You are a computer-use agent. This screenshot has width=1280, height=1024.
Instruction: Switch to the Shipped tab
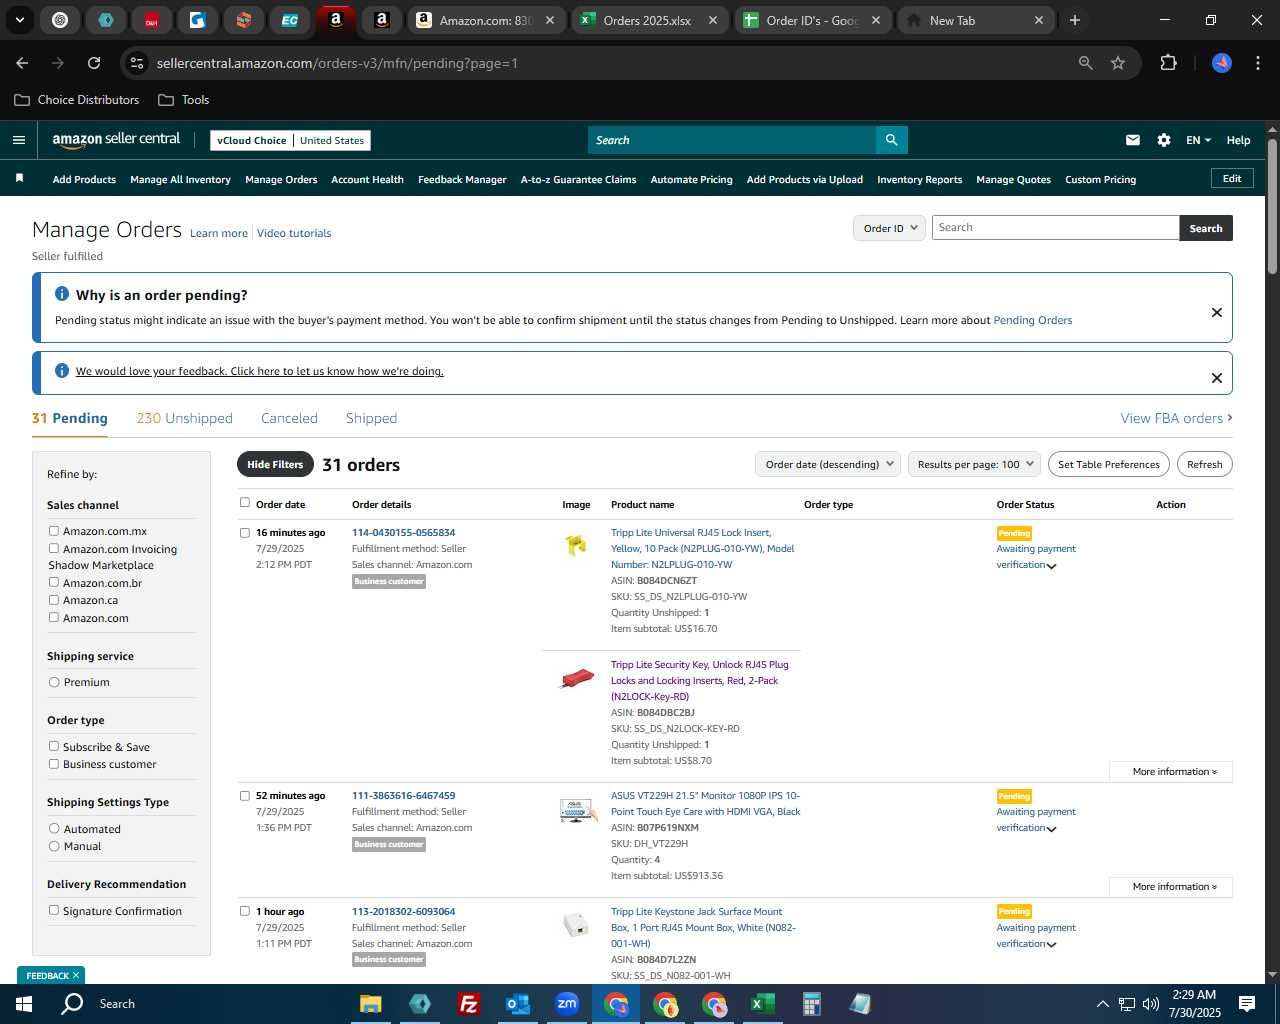coord(371,418)
